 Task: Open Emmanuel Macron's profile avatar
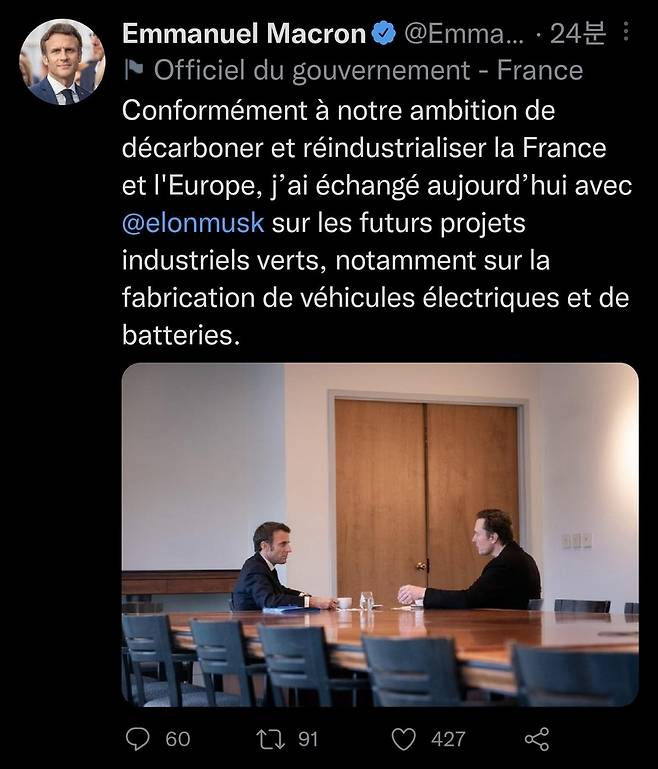(62, 63)
